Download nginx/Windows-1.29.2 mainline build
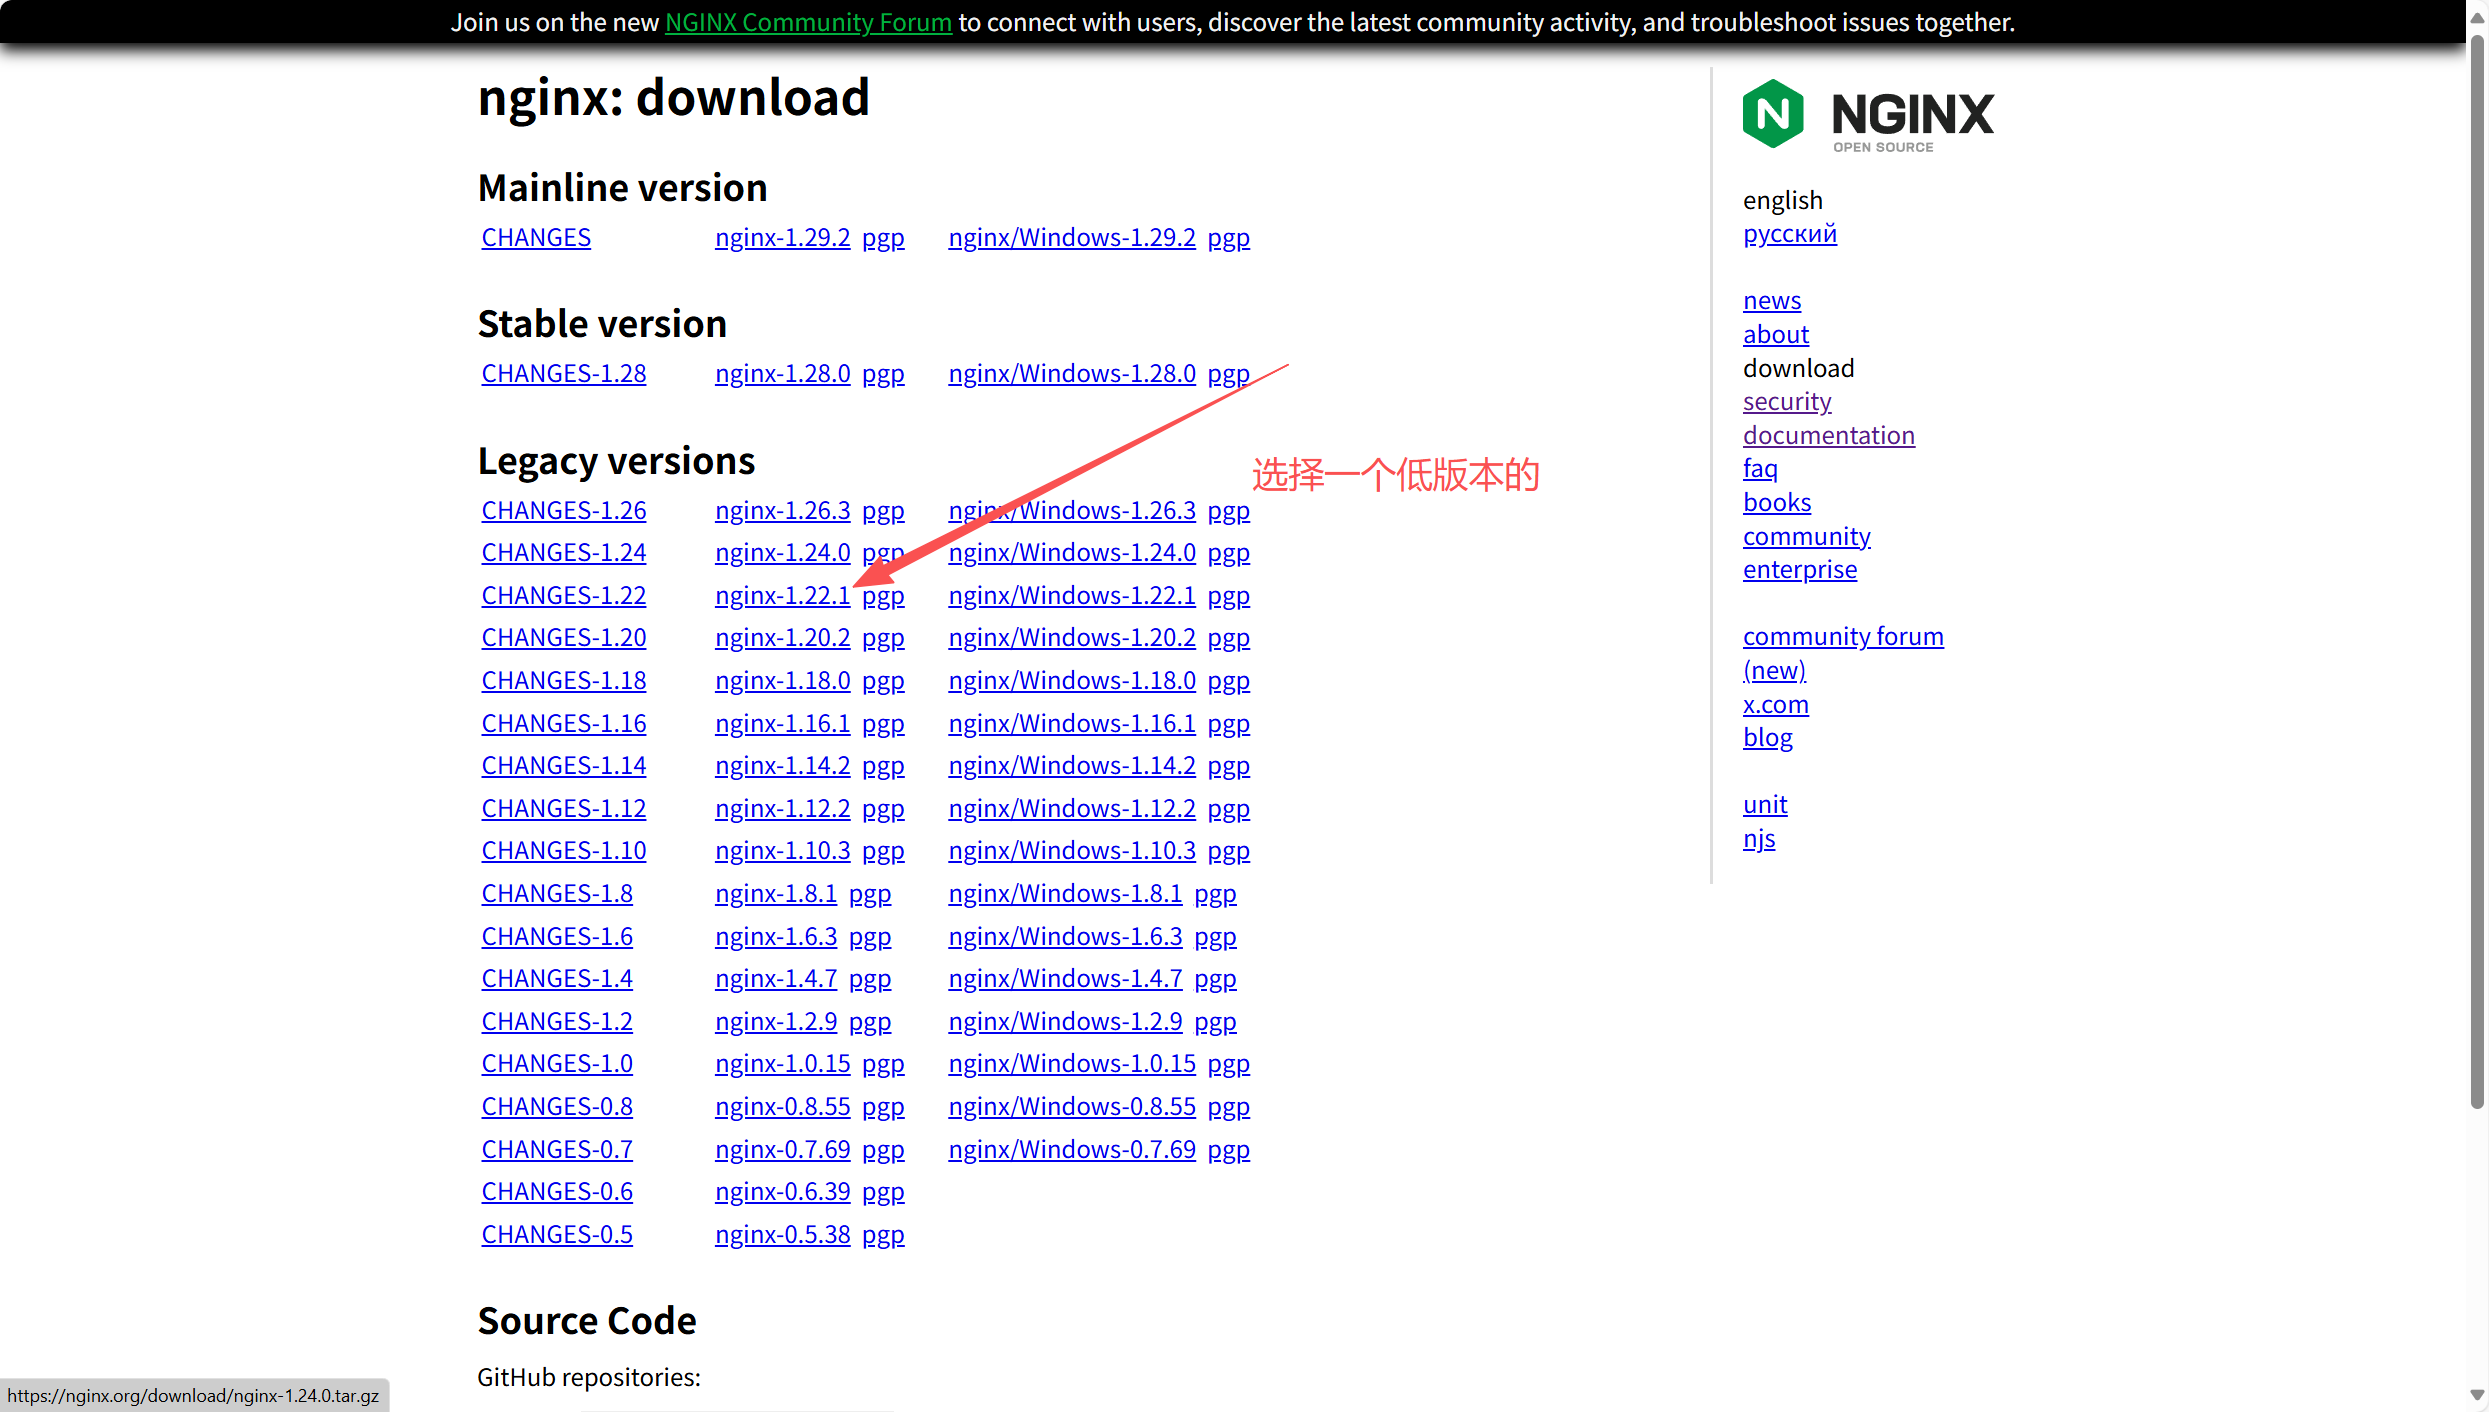 (x=1071, y=238)
